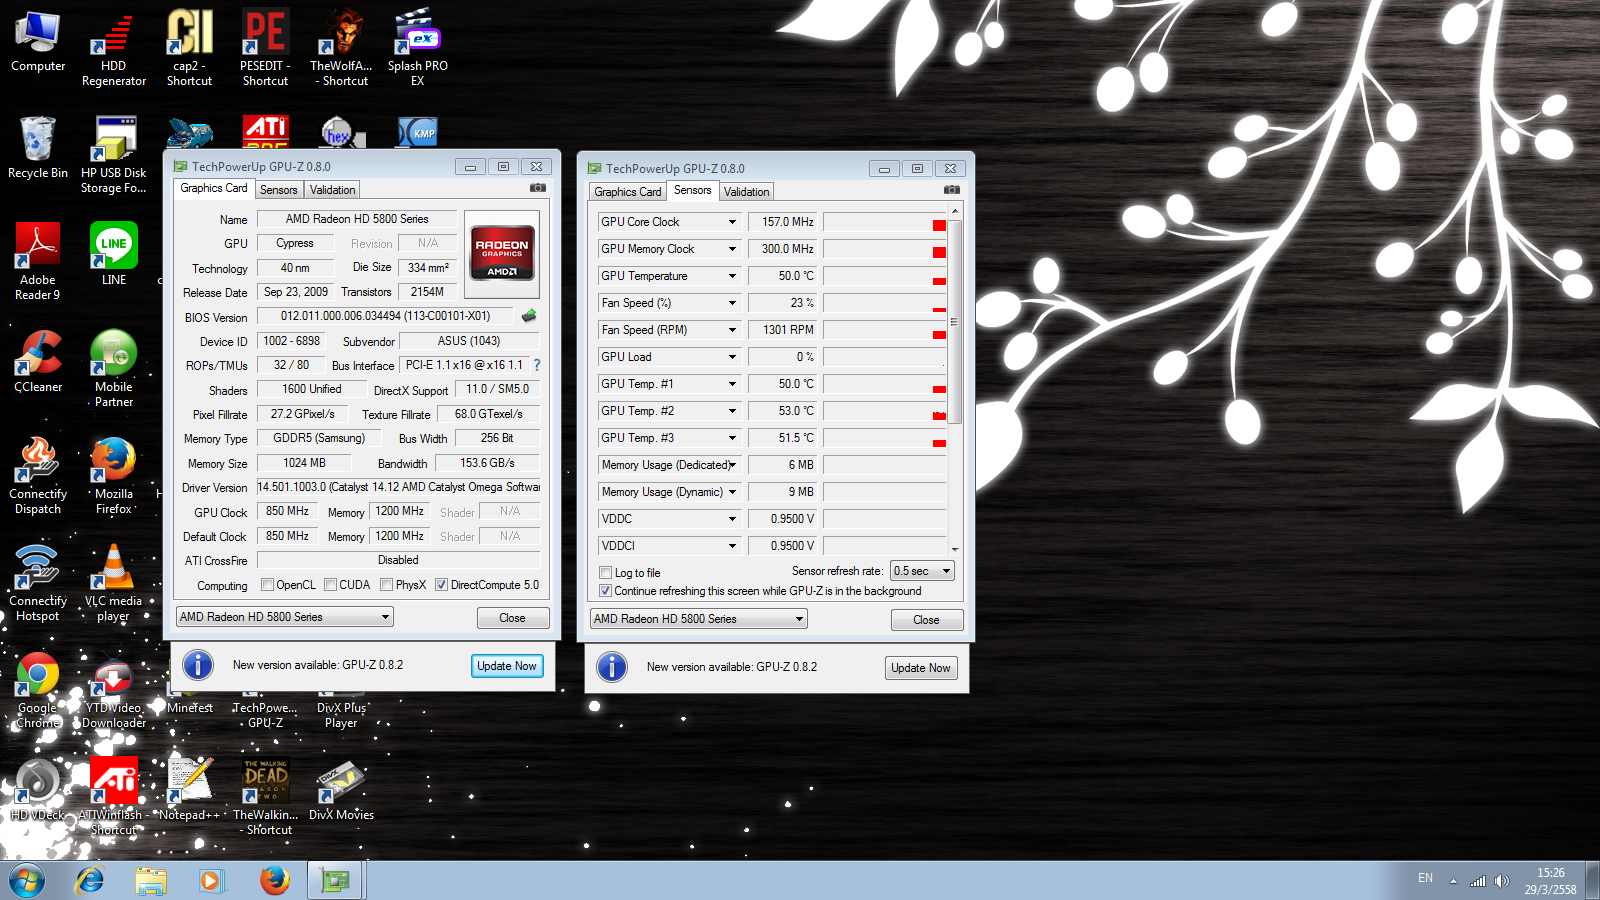Click Close button in the Sensors window
The width and height of the screenshot is (1600, 900).
(927, 620)
